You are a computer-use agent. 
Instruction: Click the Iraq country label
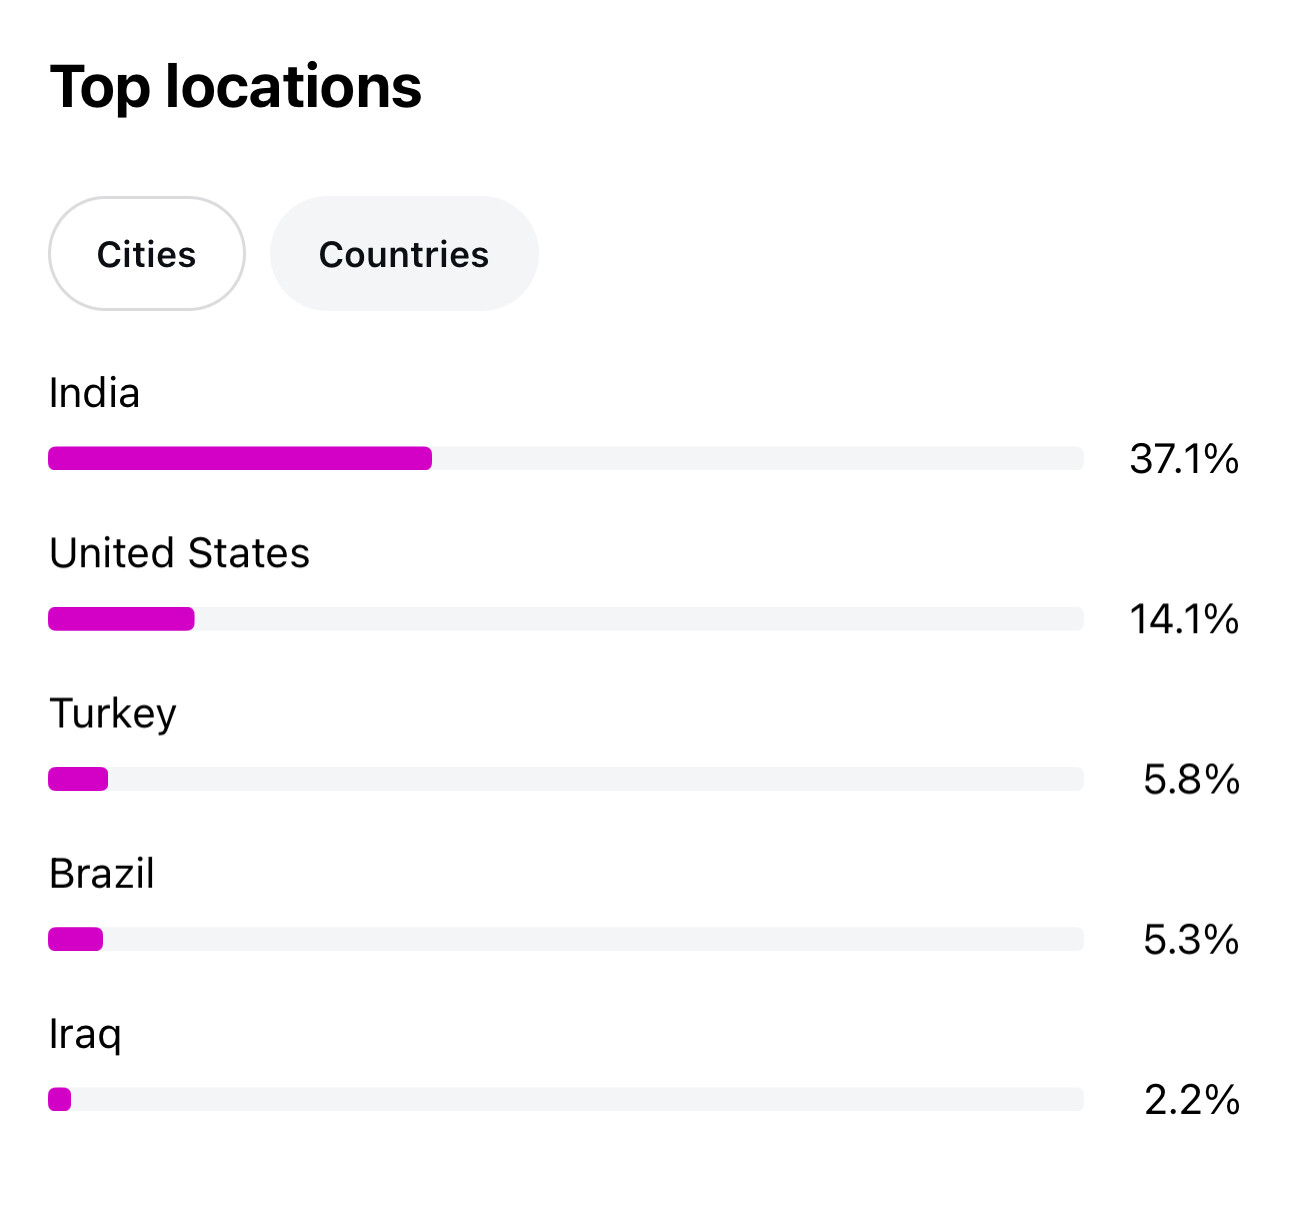(85, 1034)
